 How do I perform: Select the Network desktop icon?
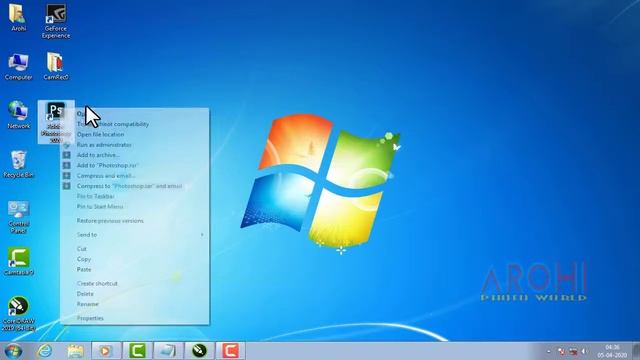(18, 115)
